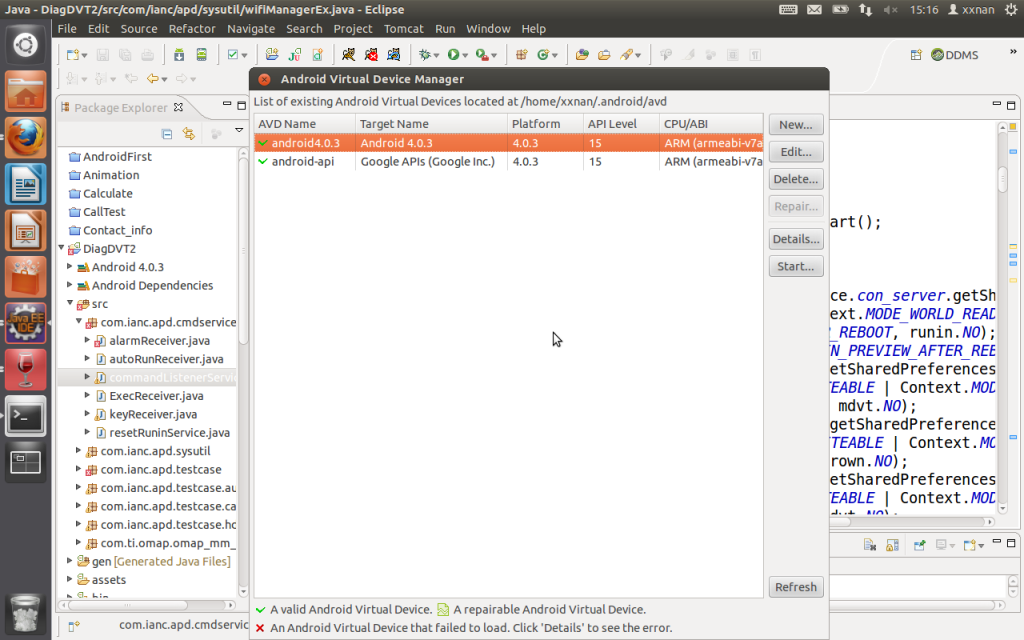This screenshot has height=640, width=1024.
Task: Click Collapse All in Package Explorer
Action: (167, 134)
